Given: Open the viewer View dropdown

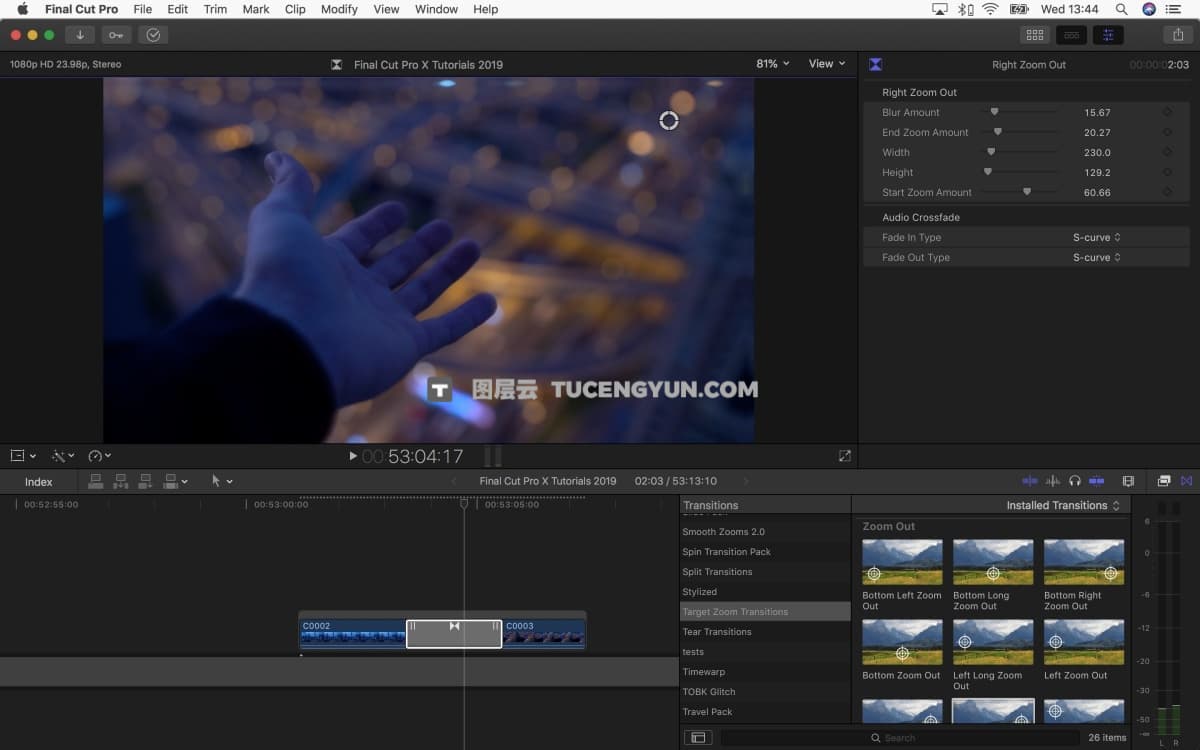Looking at the screenshot, I should pos(826,64).
